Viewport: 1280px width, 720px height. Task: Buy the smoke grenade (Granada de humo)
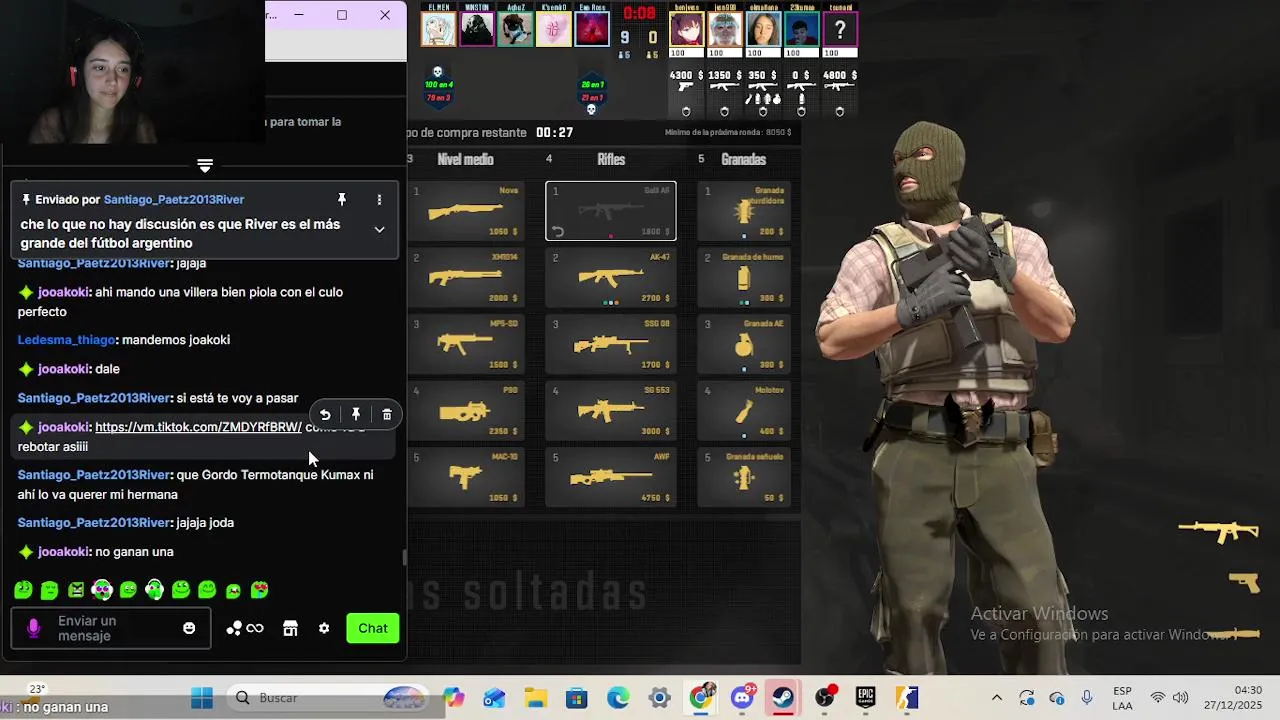pyautogui.click(x=744, y=277)
